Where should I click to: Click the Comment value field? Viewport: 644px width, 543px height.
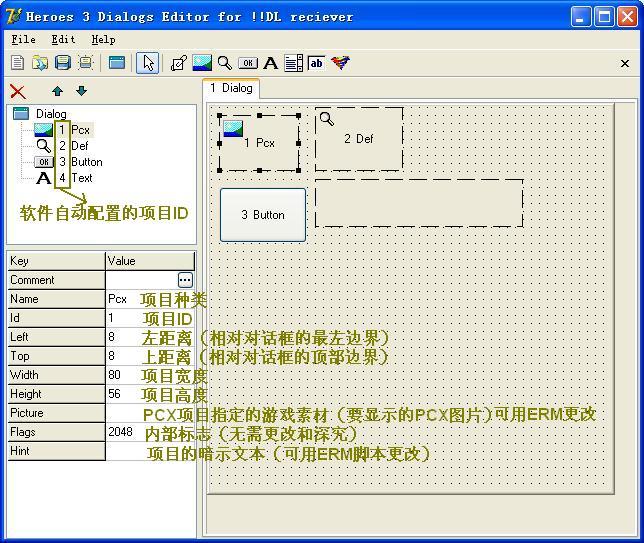(x=142, y=280)
